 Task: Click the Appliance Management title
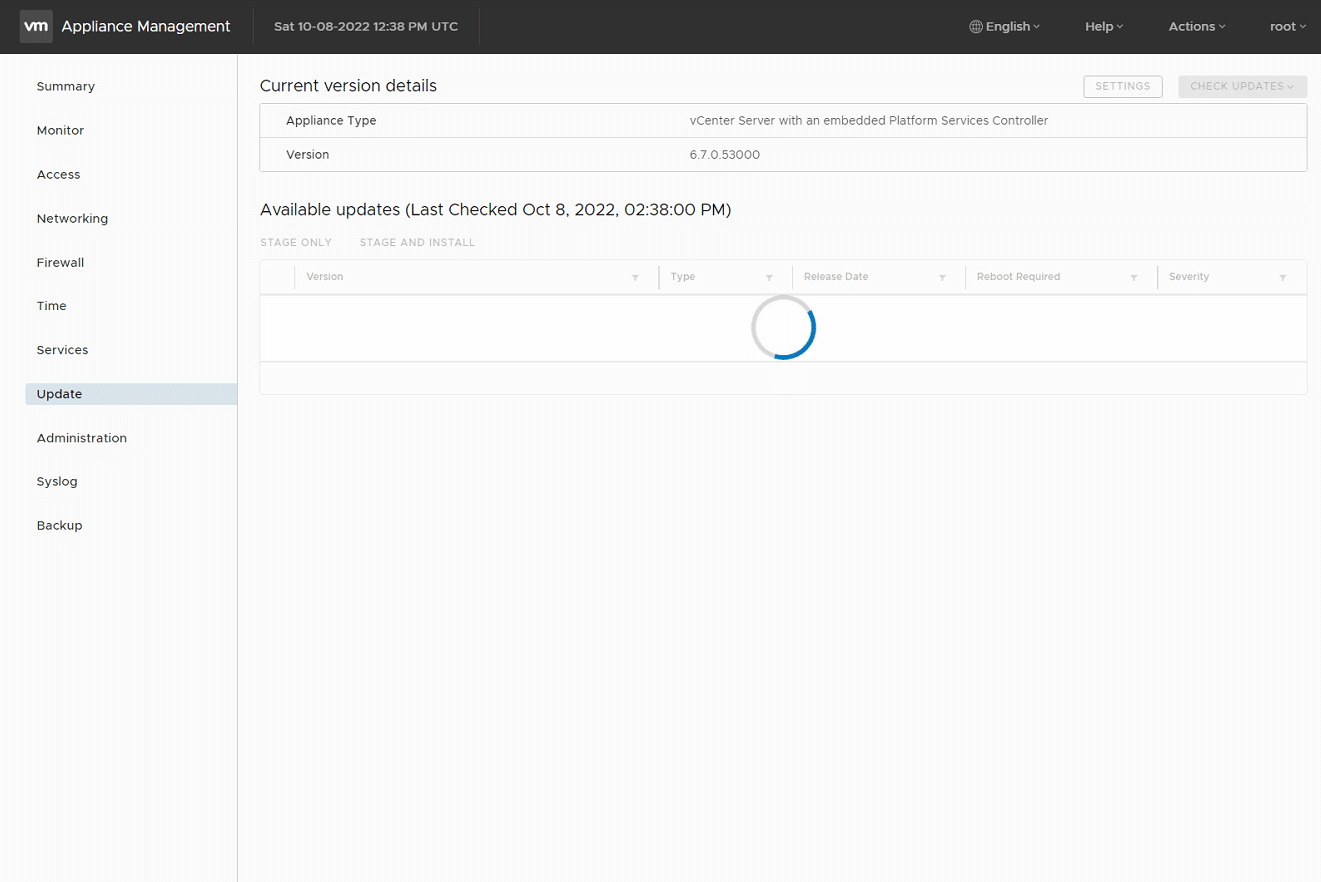(x=146, y=27)
